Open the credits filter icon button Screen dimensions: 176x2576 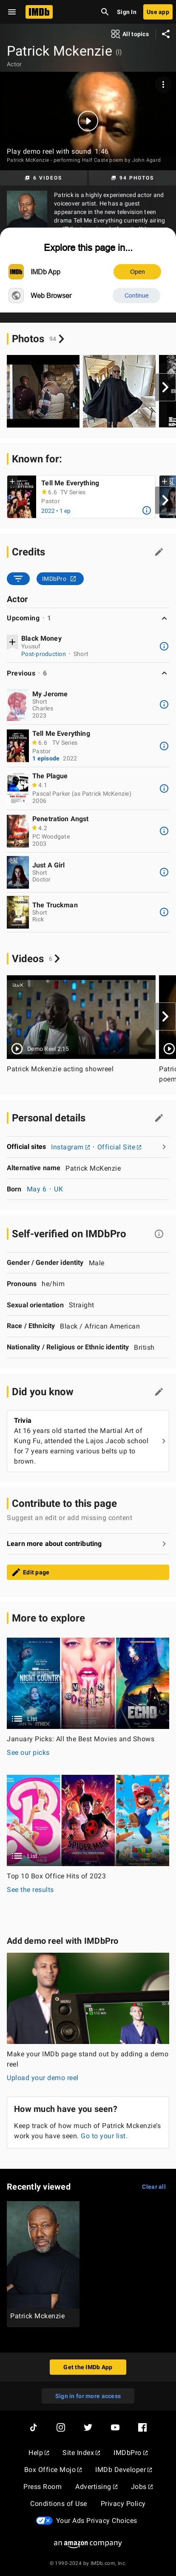[18, 578]
